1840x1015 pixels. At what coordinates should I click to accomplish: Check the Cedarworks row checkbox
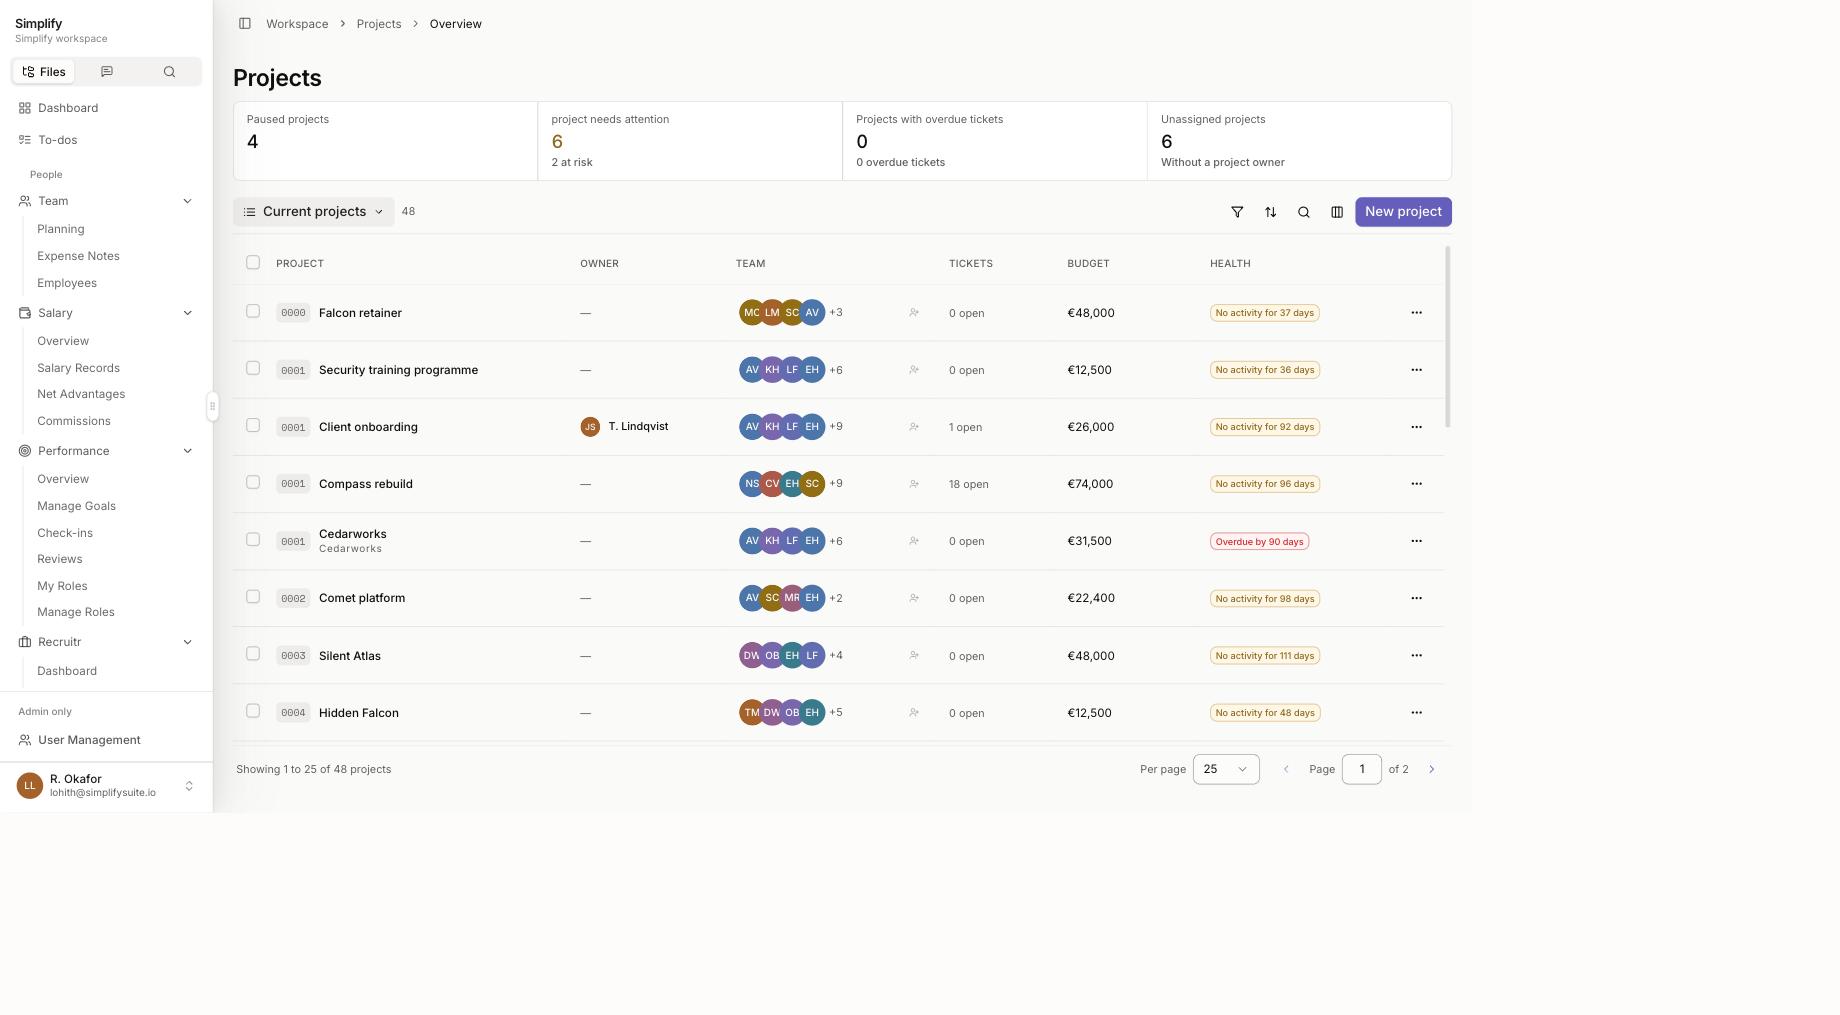(253, 539)
